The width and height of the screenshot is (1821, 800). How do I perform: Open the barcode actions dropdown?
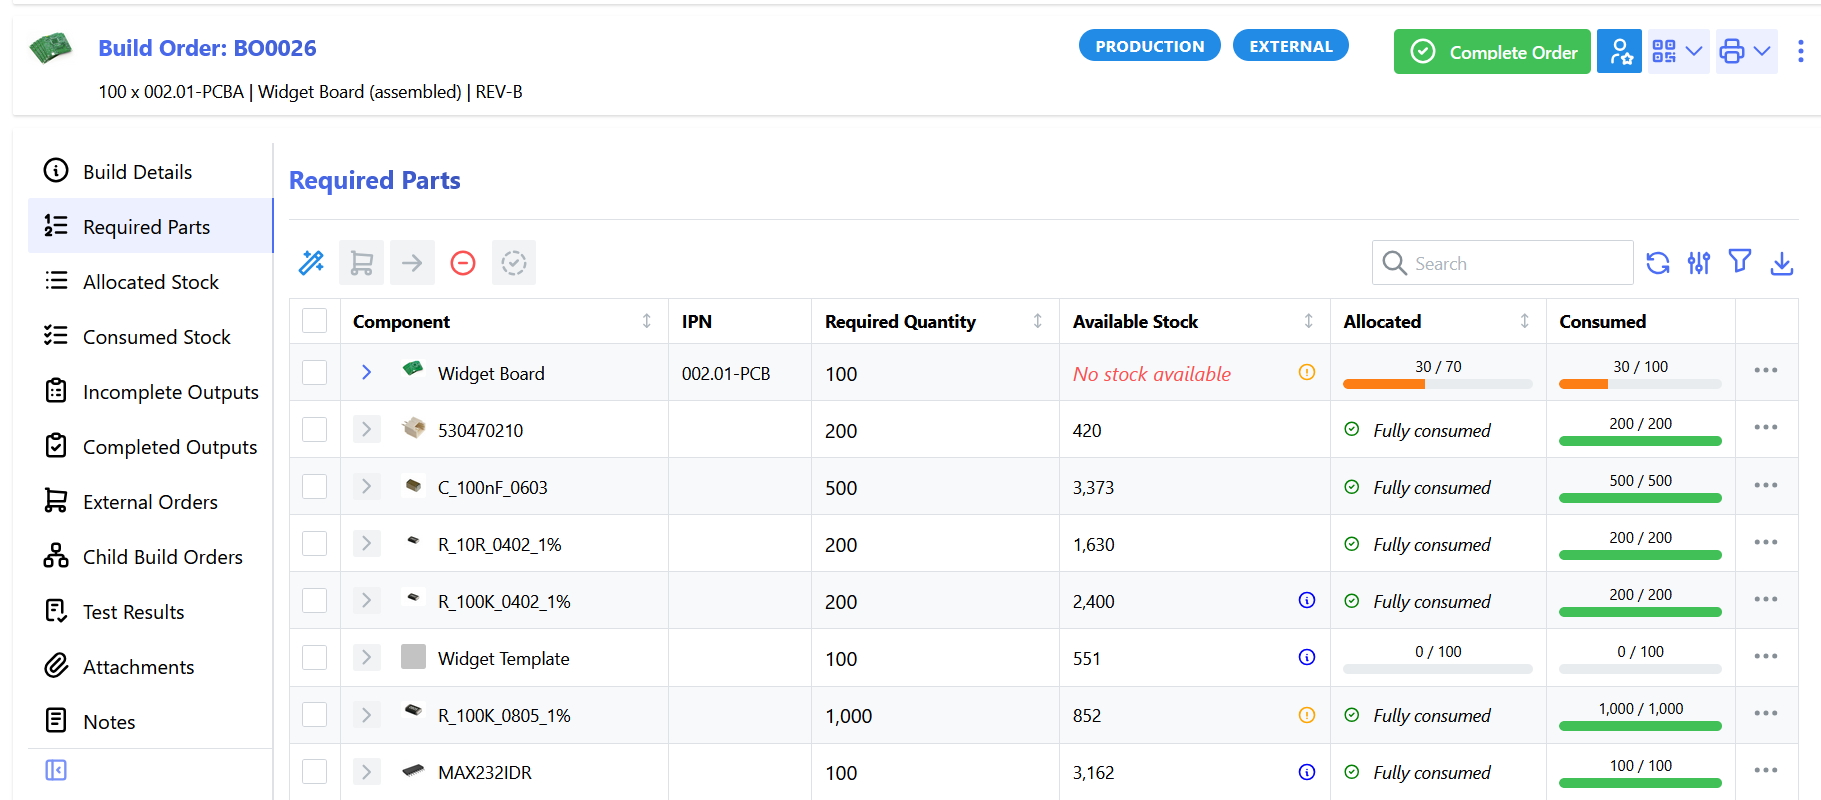[x=1677, y=51]
